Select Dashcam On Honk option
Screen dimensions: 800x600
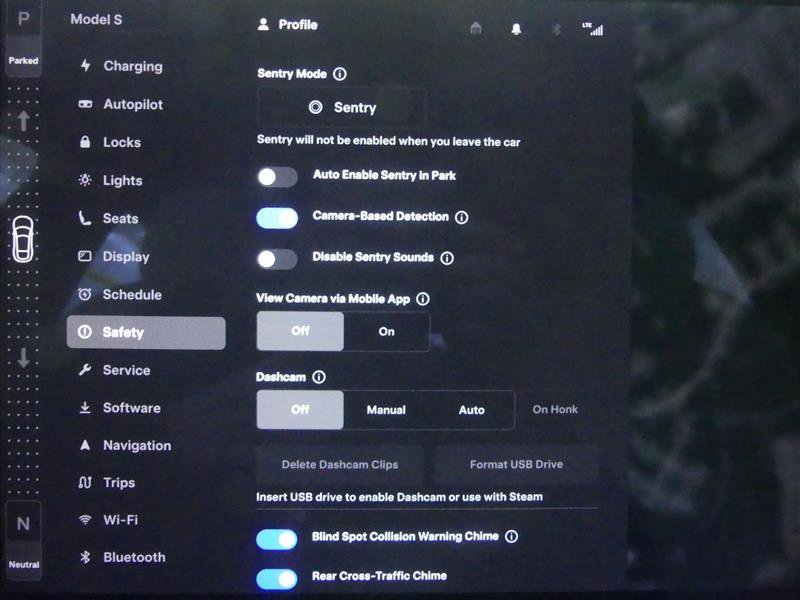pos(555,409)
